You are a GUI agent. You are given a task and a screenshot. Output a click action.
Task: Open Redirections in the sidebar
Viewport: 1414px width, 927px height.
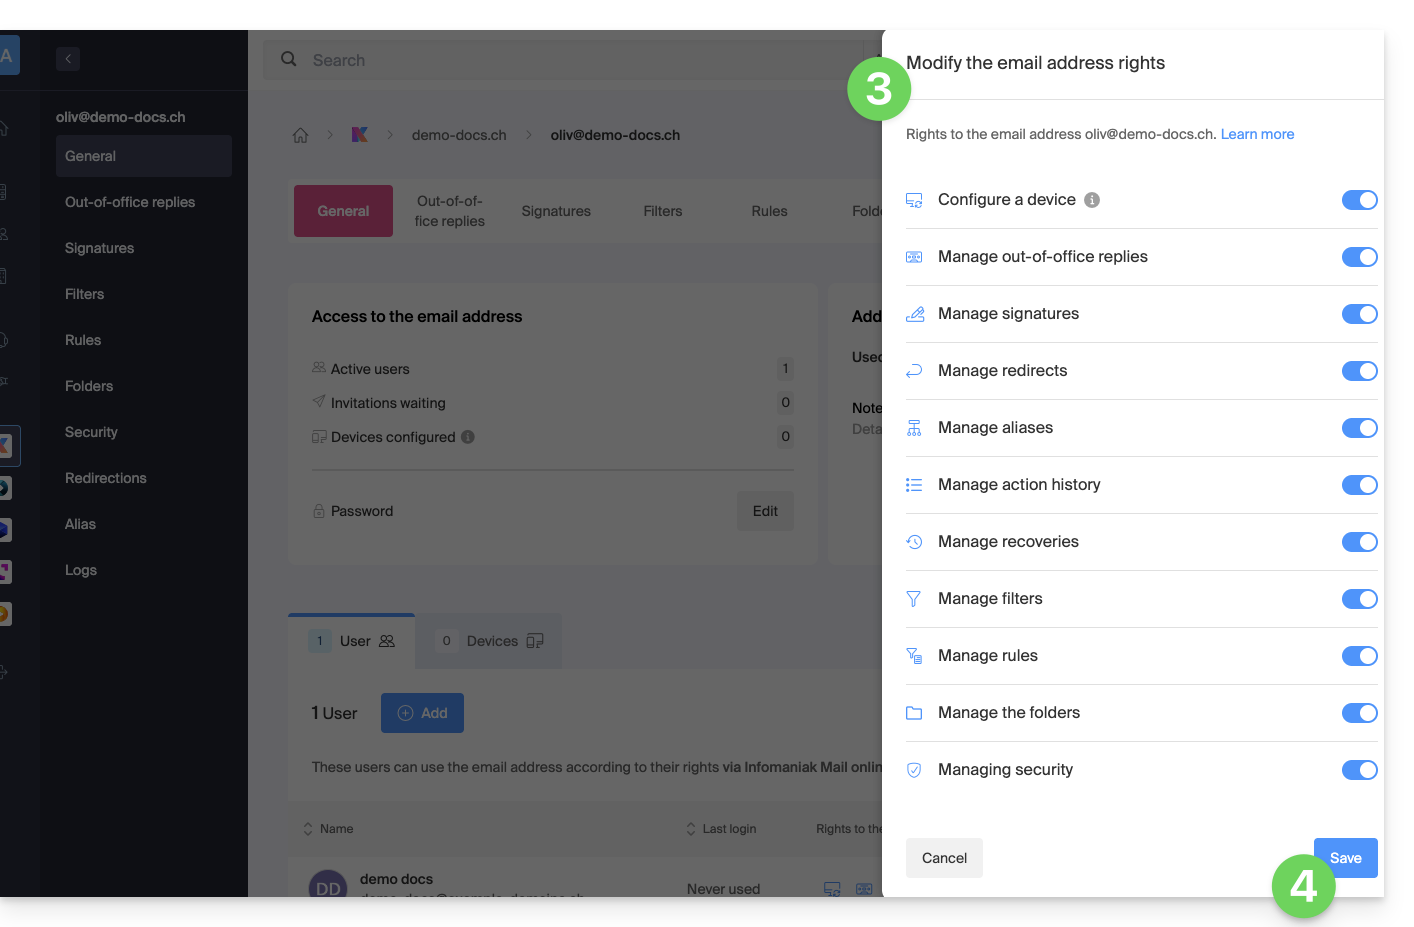(x=106, y=478)
